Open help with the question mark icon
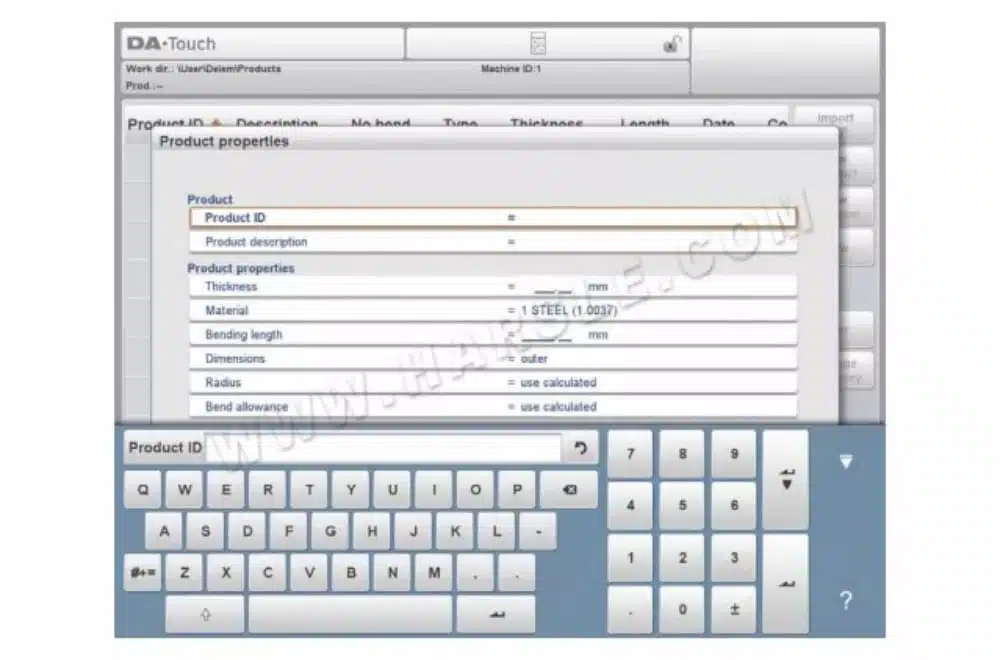 tap(846, 600)
